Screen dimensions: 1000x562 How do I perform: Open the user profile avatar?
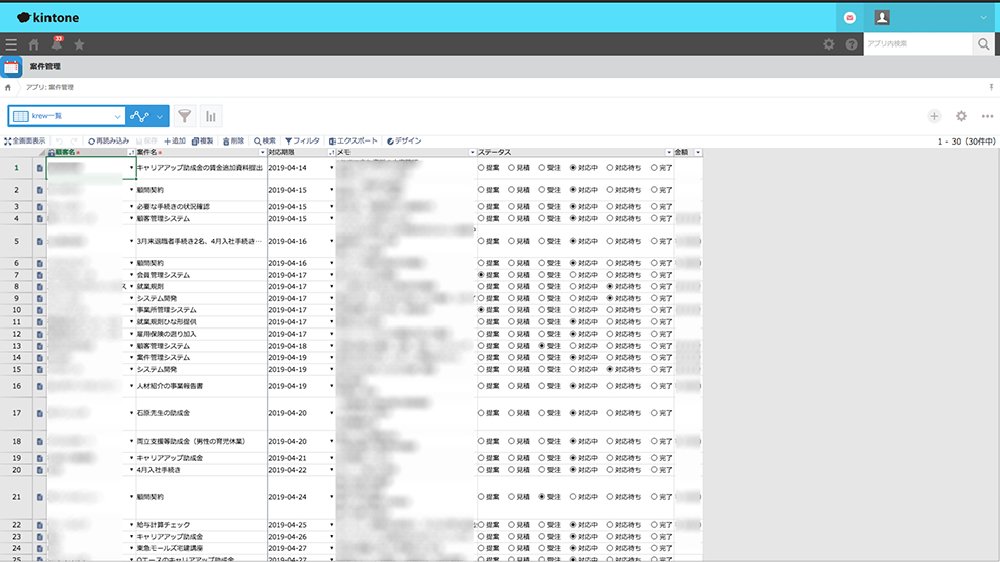pos(882,17)
